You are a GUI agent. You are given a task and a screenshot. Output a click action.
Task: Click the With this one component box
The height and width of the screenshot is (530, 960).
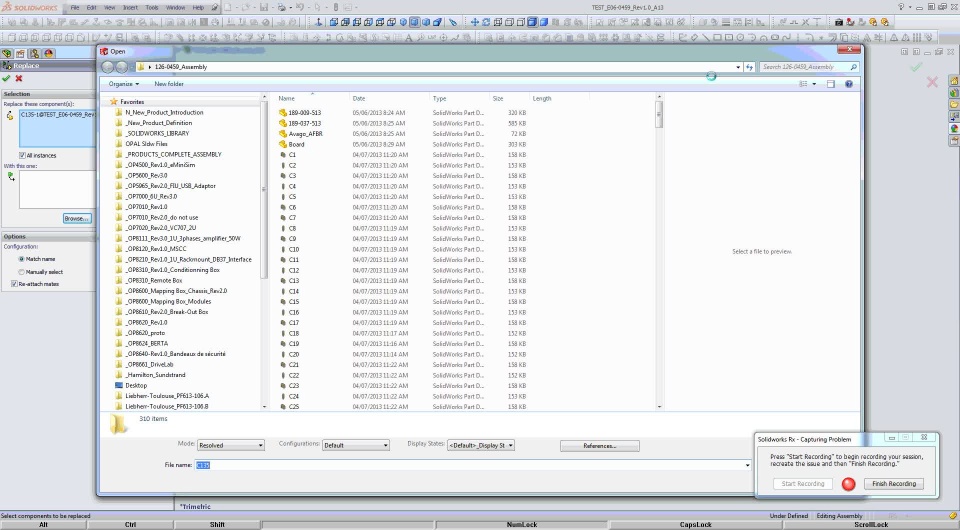[56, 189]
